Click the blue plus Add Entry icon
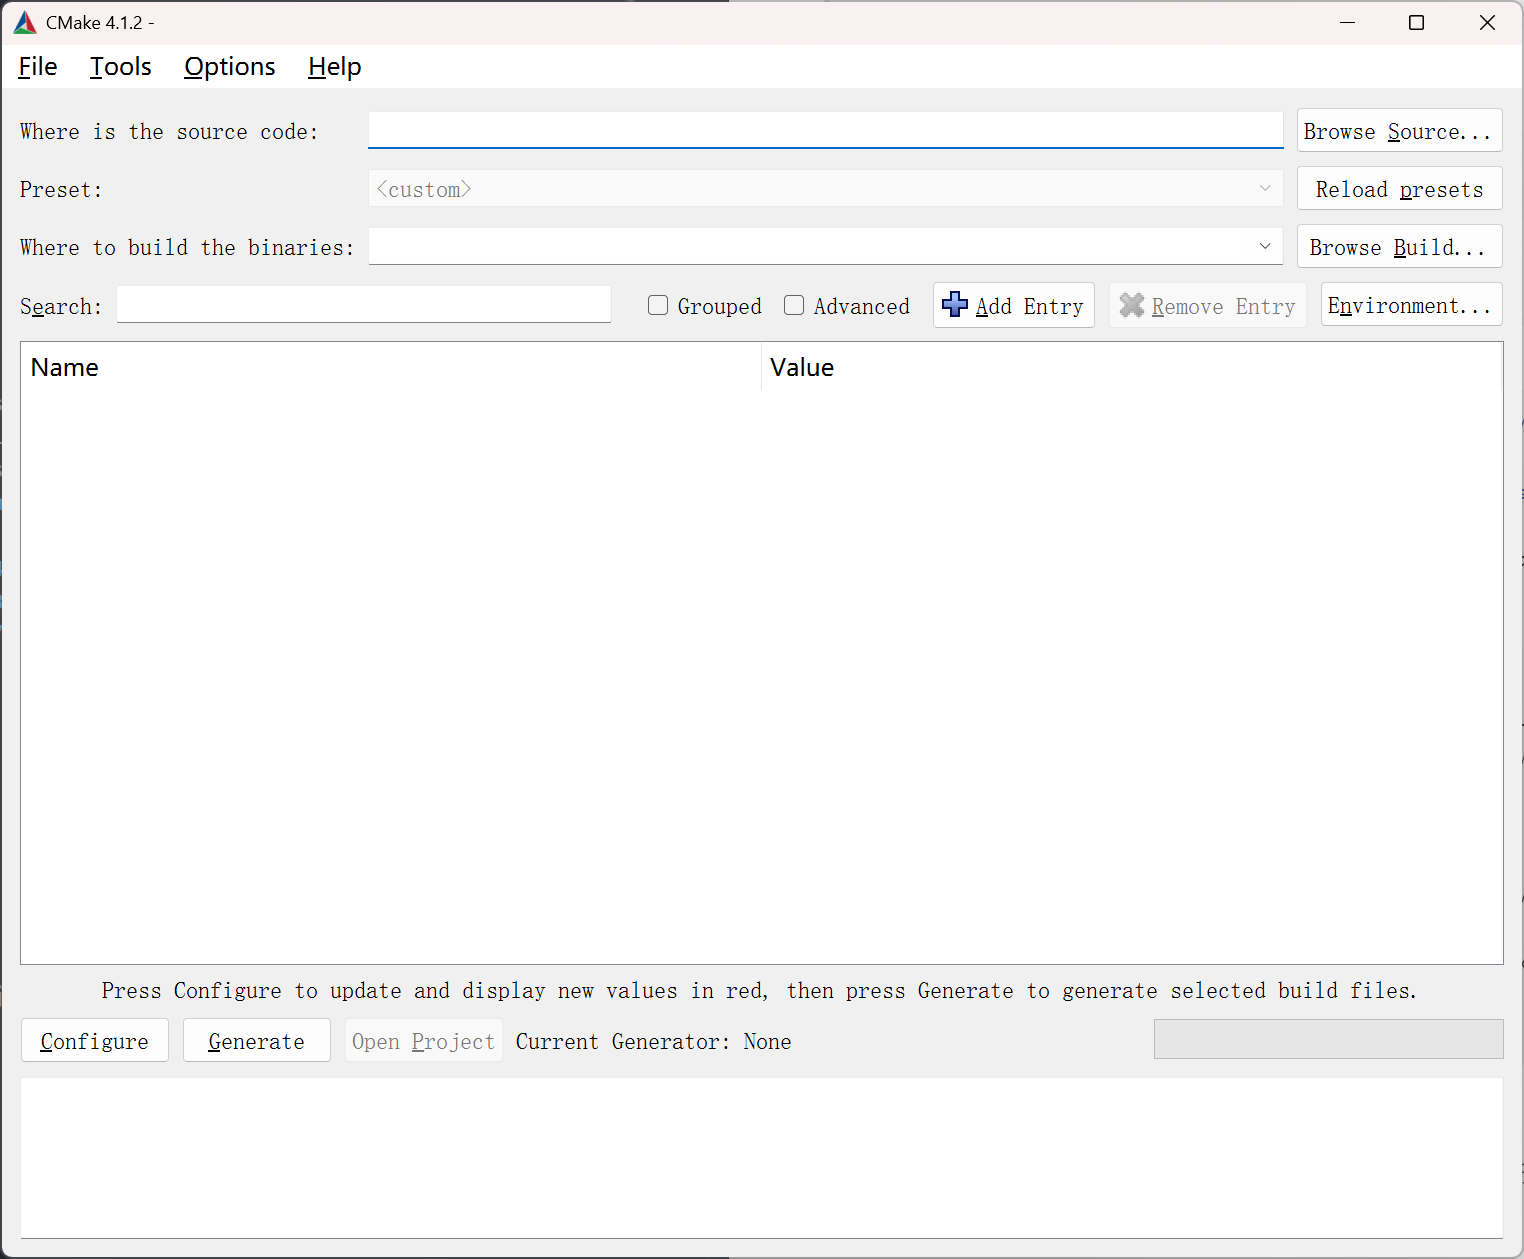 [955, 305]
